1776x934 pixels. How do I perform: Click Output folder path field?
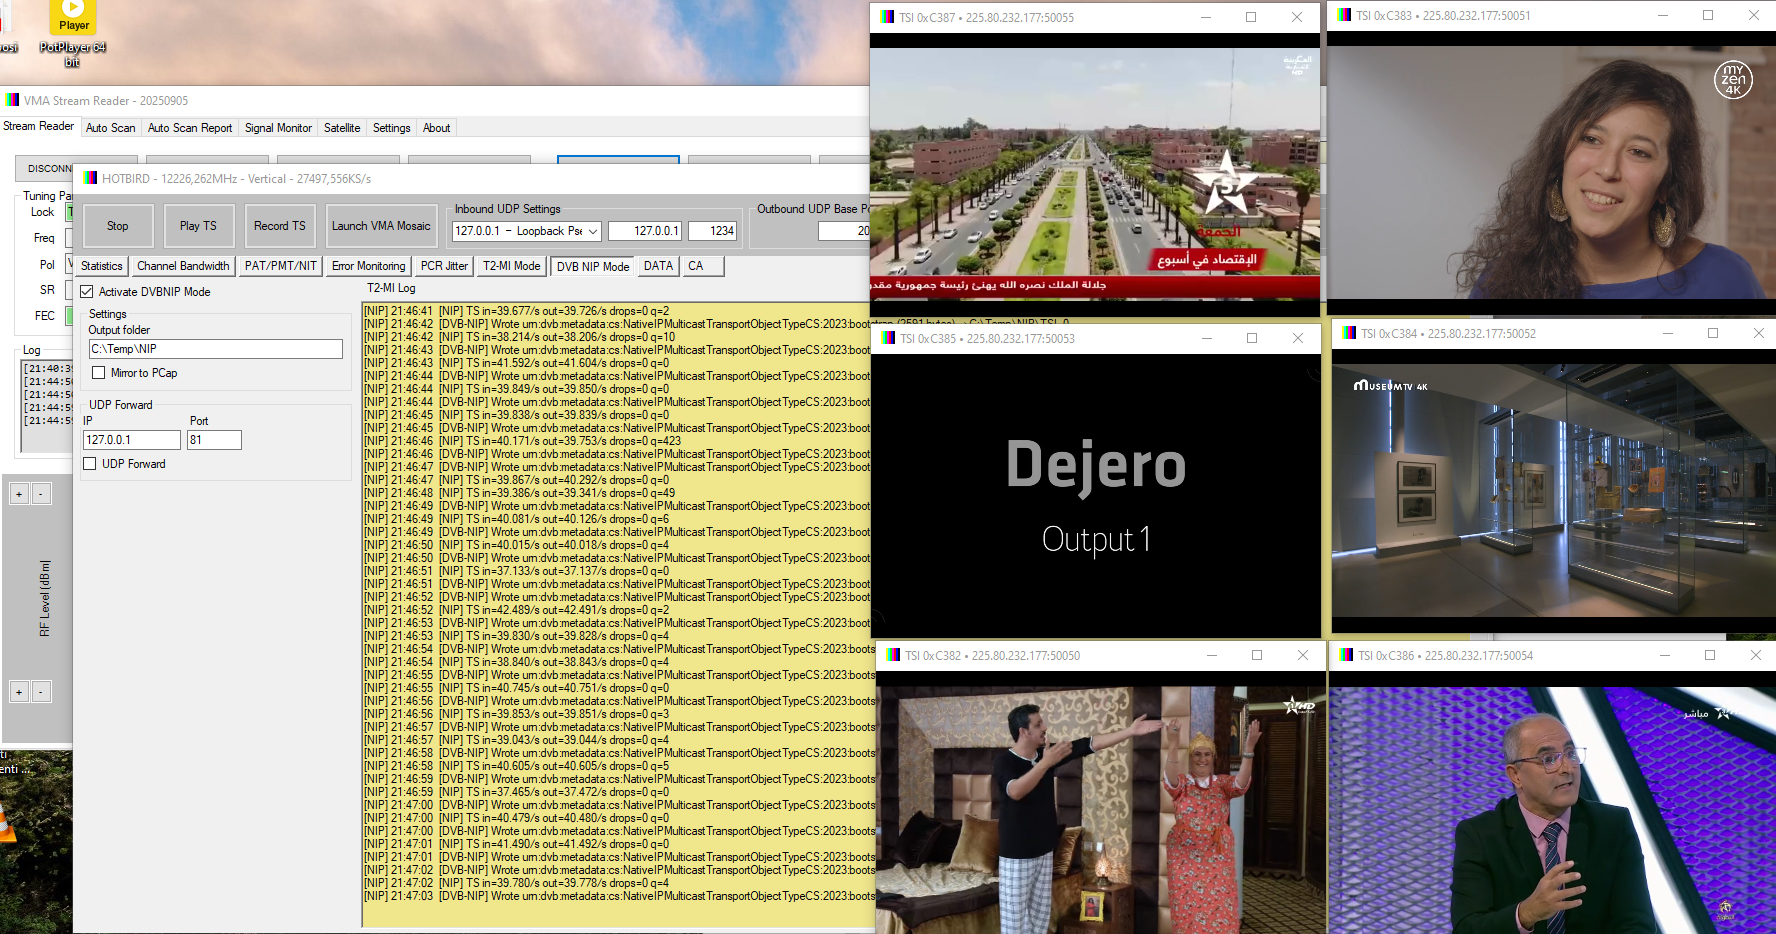pos(216,349)
